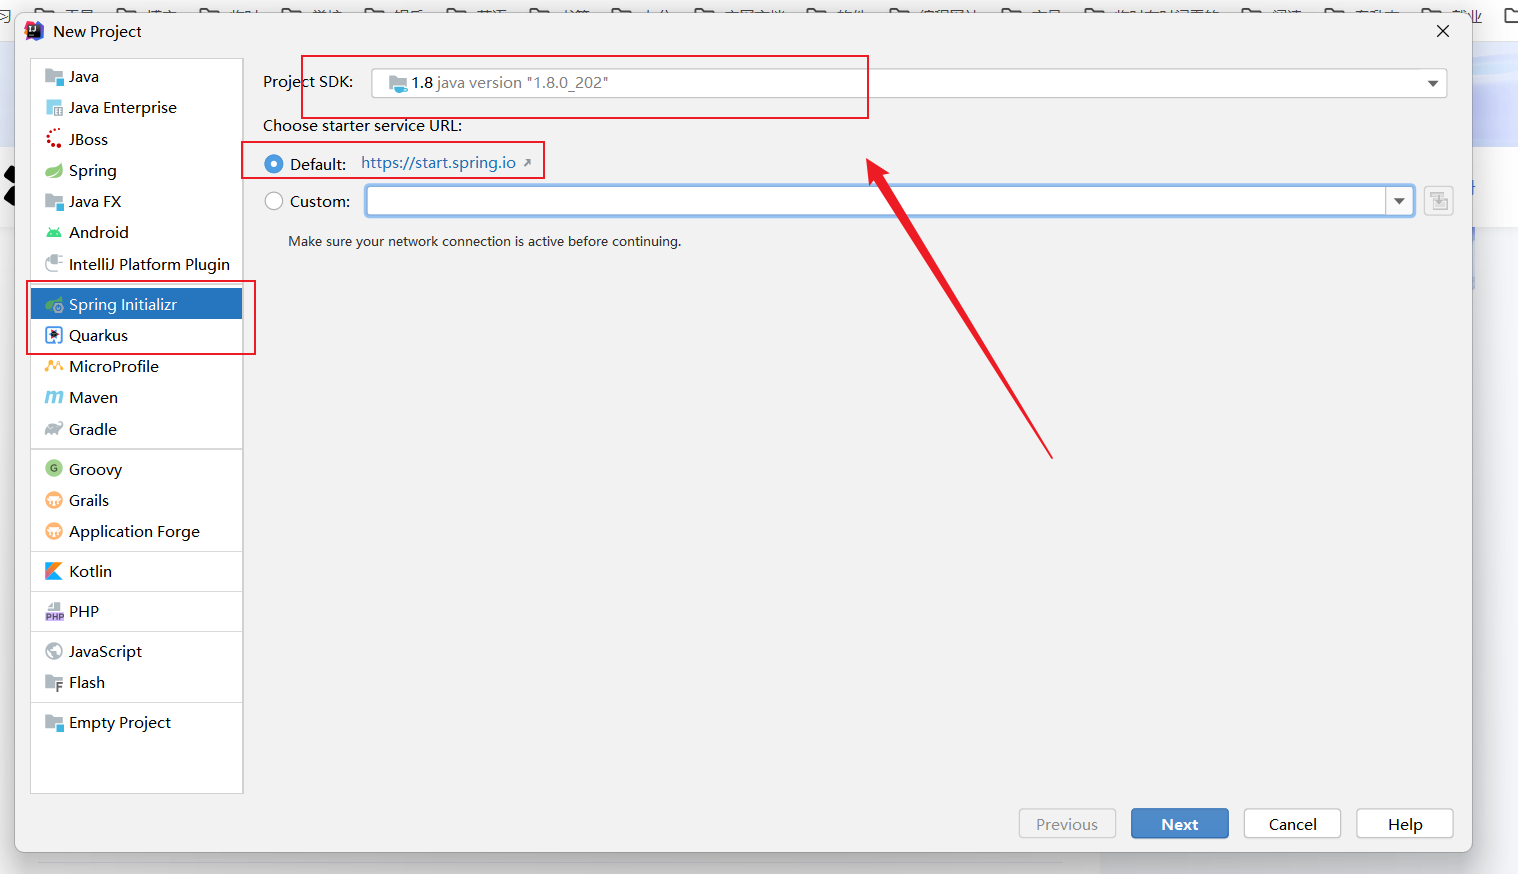This screenshot has height=874, width=1518.
Task: Select the Spring leaf icon
Action: pos(54,171)
